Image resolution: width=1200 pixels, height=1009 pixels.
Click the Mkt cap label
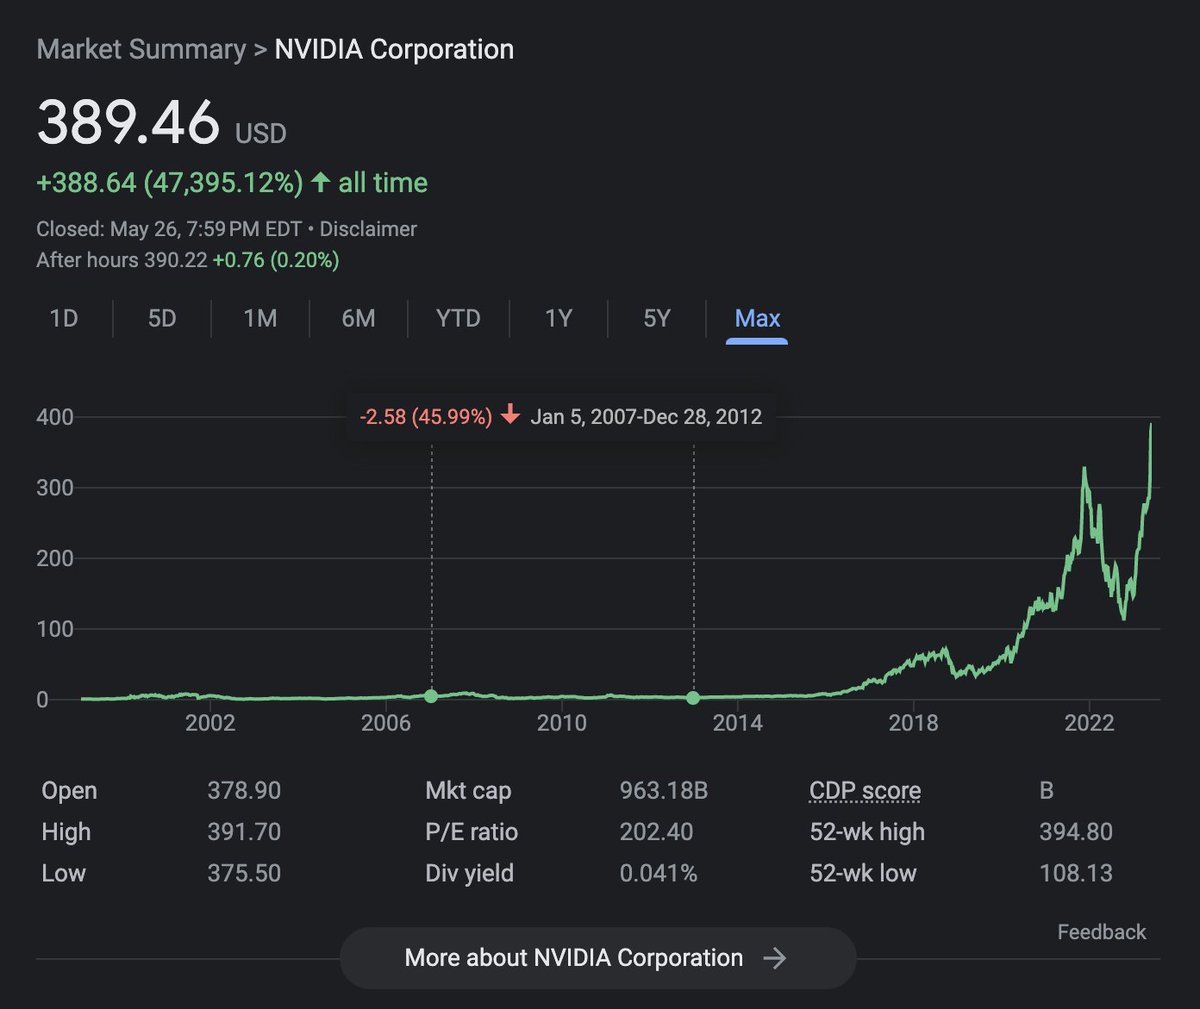pos(468,790)
